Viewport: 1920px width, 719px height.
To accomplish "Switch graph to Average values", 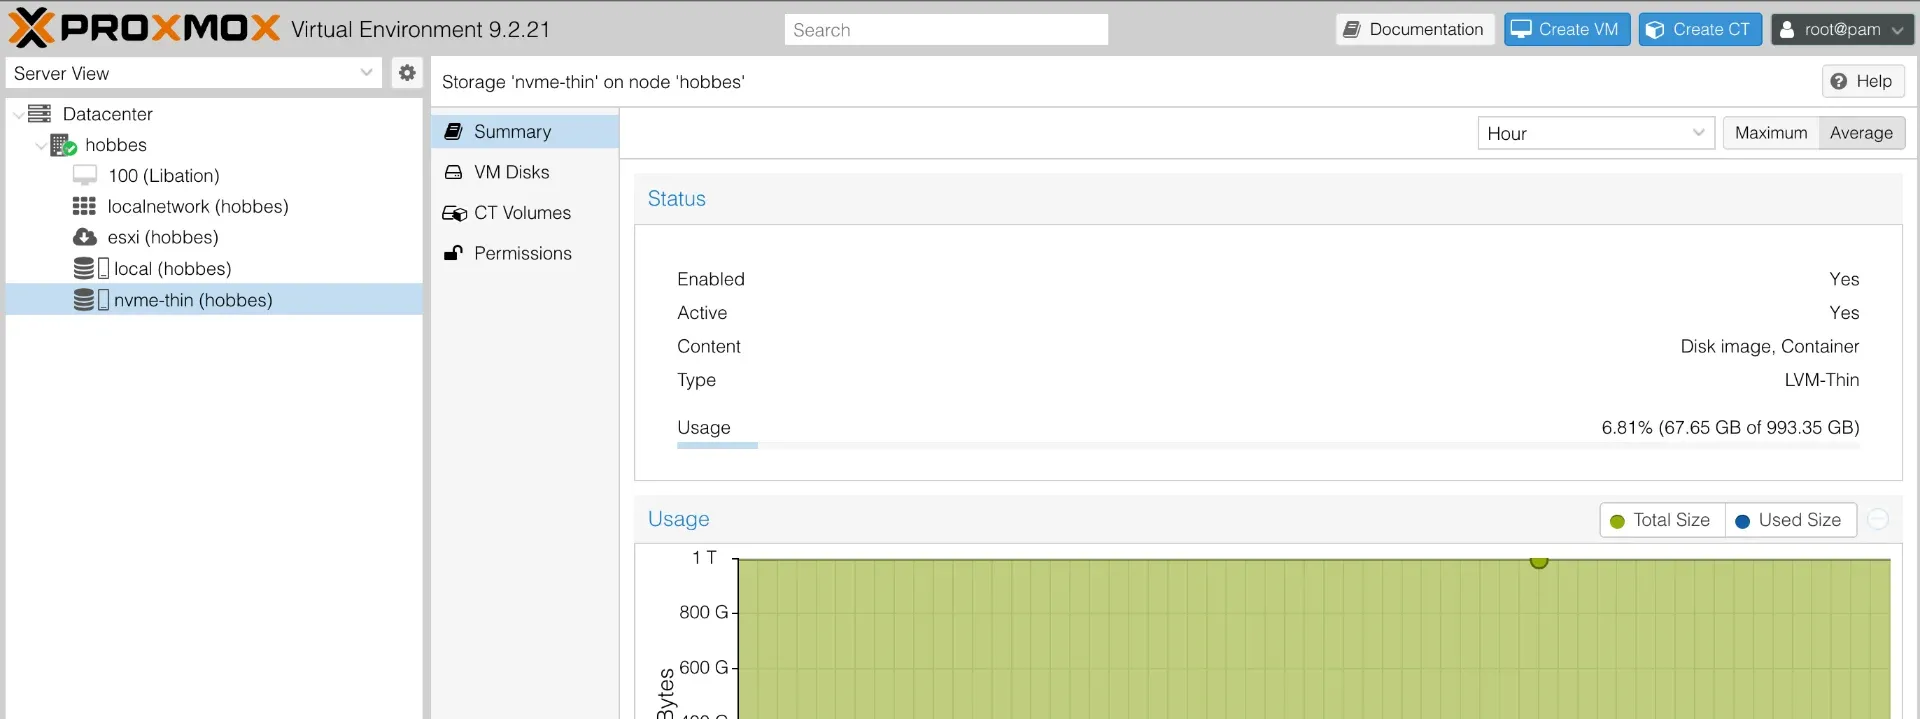I will click(x=1861, y=133).
